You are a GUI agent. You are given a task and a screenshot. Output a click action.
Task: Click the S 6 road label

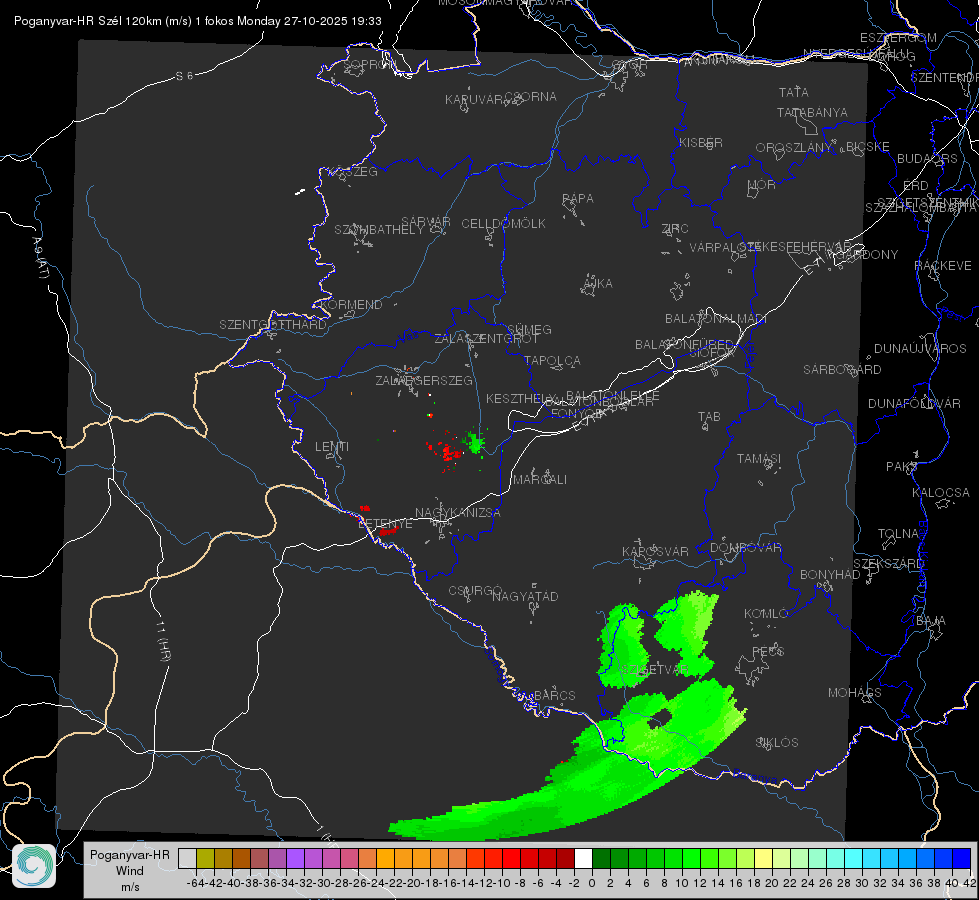(x=184, y=76)
